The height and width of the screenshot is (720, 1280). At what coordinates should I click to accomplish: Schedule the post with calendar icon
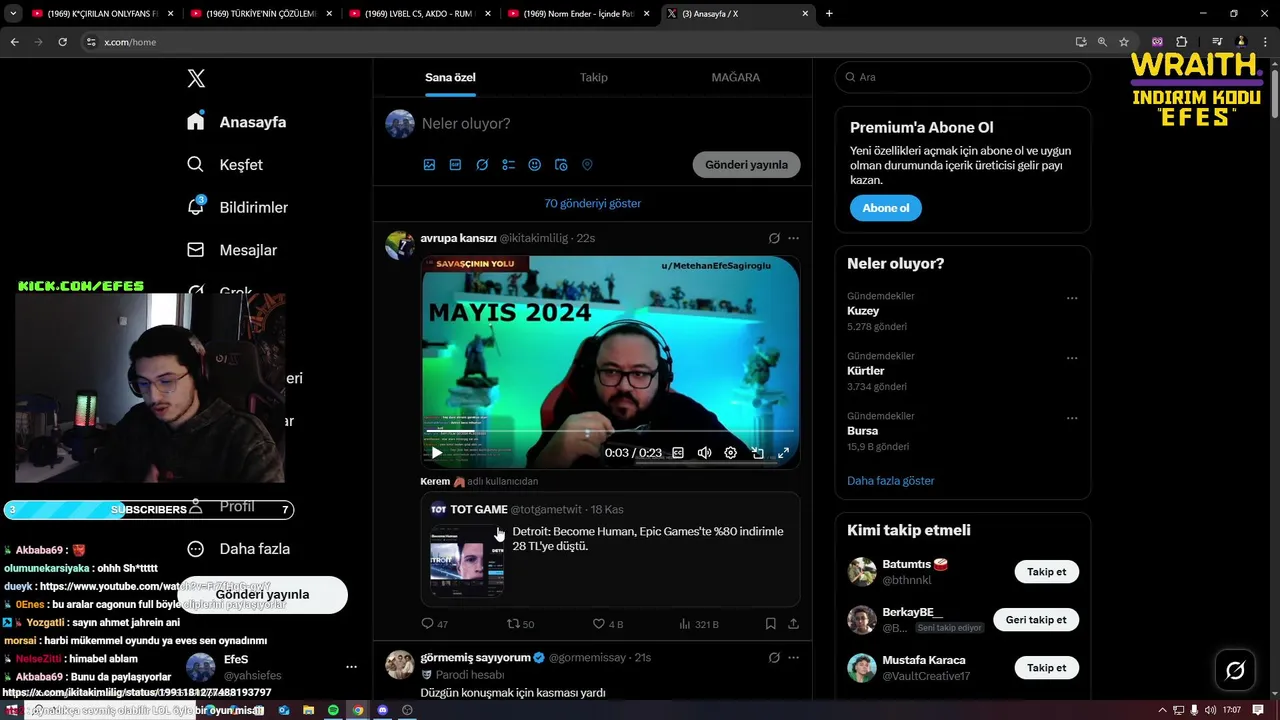pyautogui.click(x=561, y=165)
